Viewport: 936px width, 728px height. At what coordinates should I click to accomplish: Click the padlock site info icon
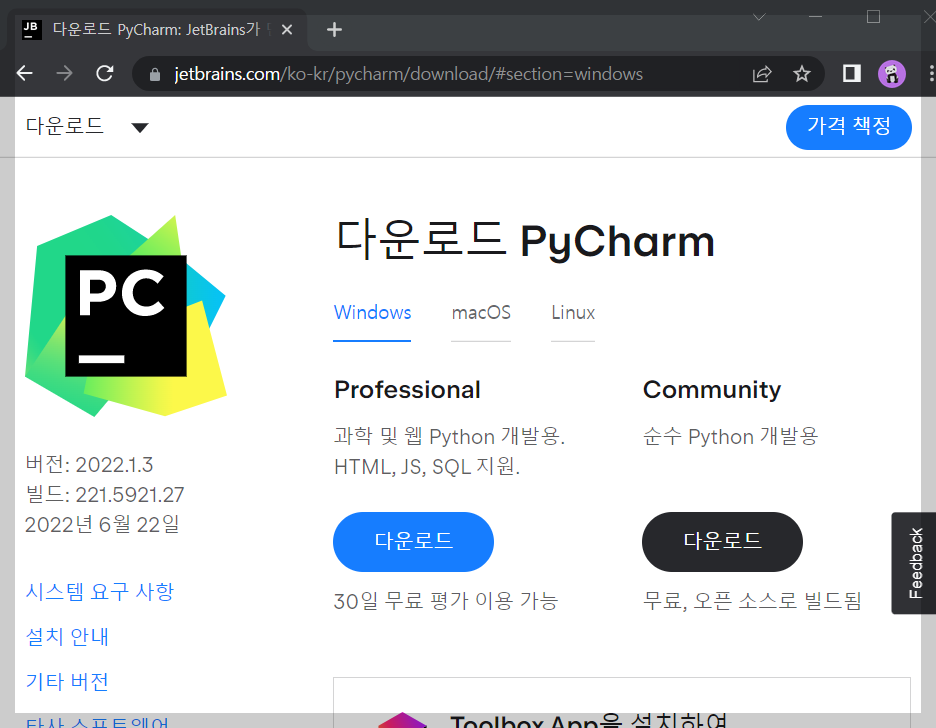[x=155, y=74]
